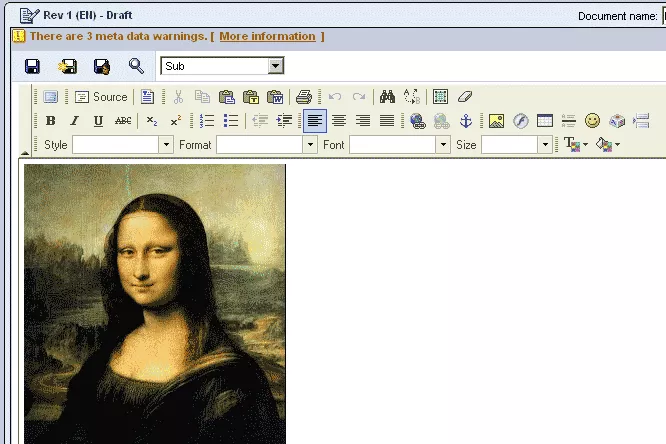This screenshot has height=444, width=666.
Task: Click inside the Font combo box
Action: [392, 145]
